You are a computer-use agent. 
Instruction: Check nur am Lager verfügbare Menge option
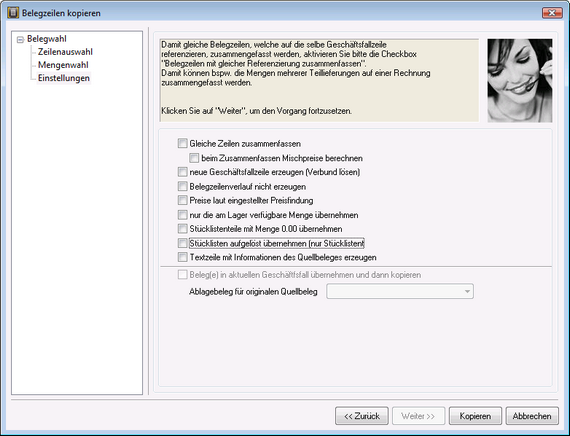pos(182,215)
